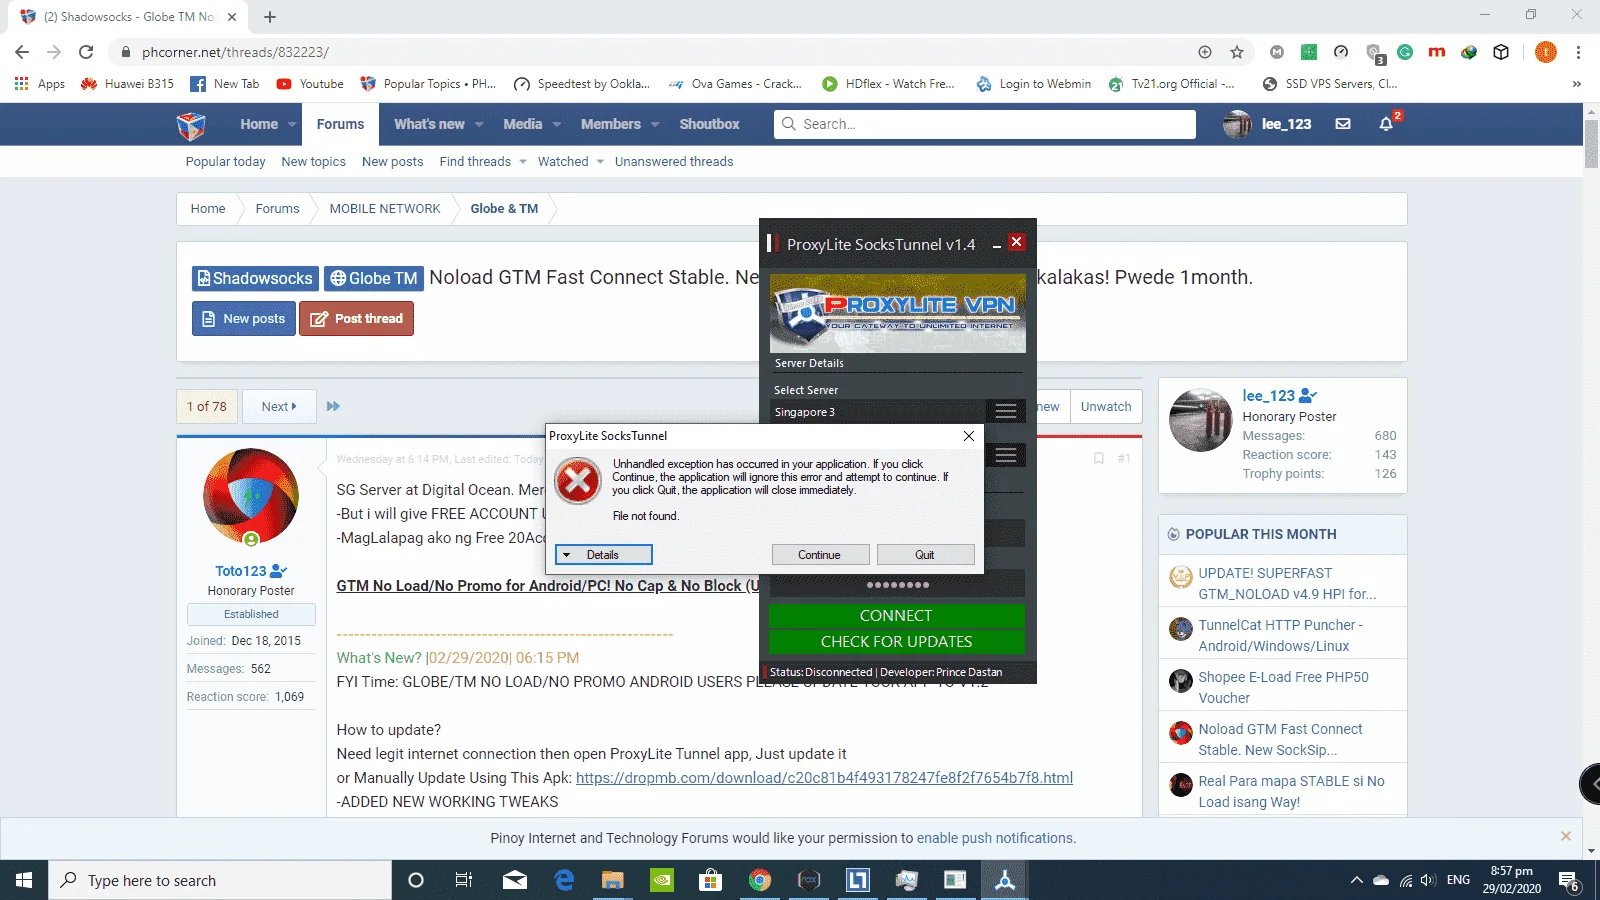
Task: Click the green CONNECT button
Action: [896, 615]
